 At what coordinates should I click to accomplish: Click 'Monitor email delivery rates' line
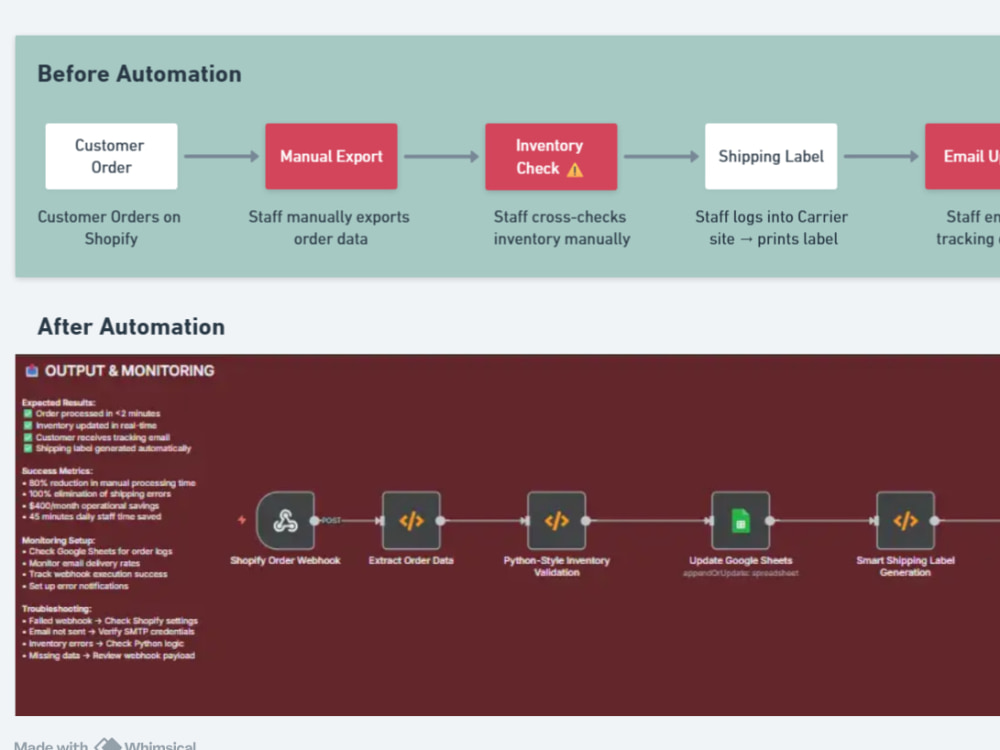[81, 563]
